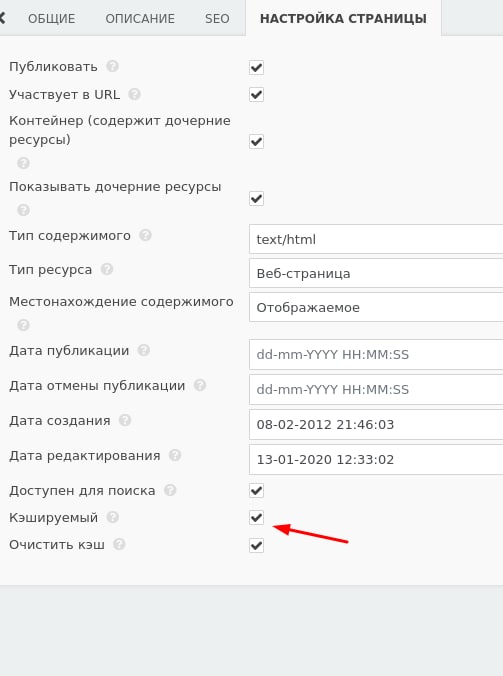
Task: Click help icon next to Публиковать
Action: [112, 66]
